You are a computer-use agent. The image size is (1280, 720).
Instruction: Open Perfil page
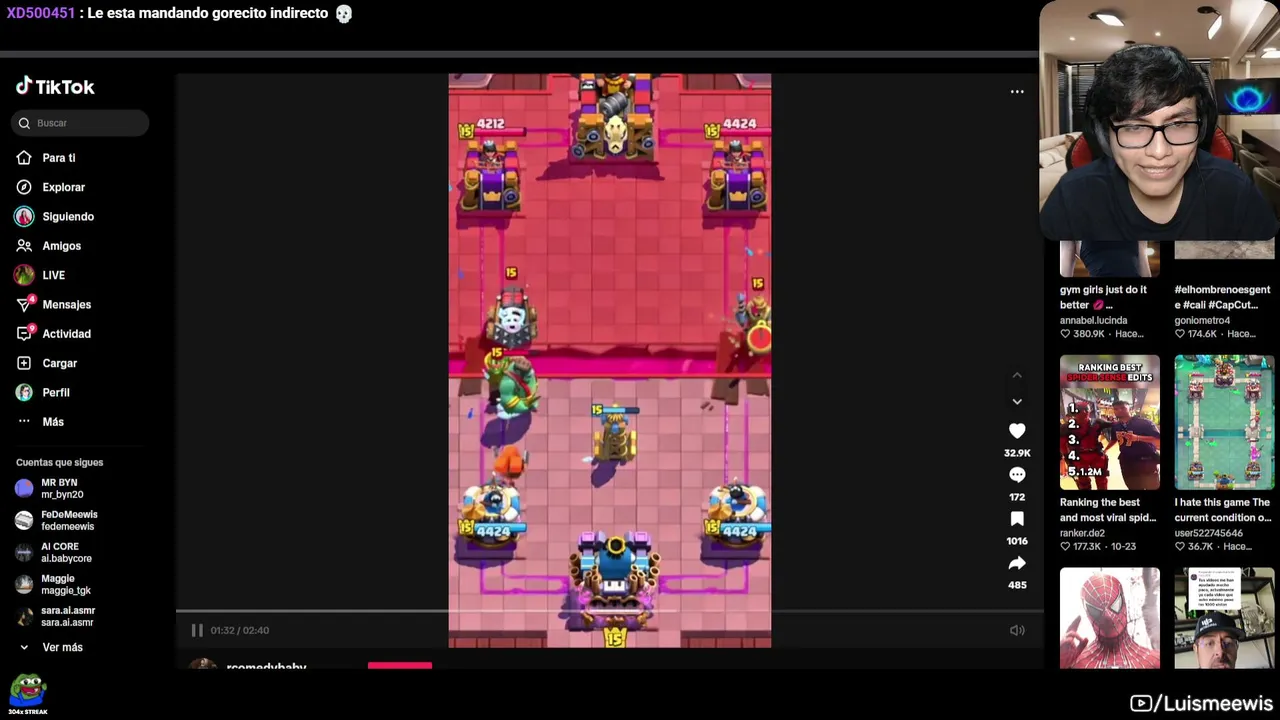pyautogui.click(x=55, y=392)
